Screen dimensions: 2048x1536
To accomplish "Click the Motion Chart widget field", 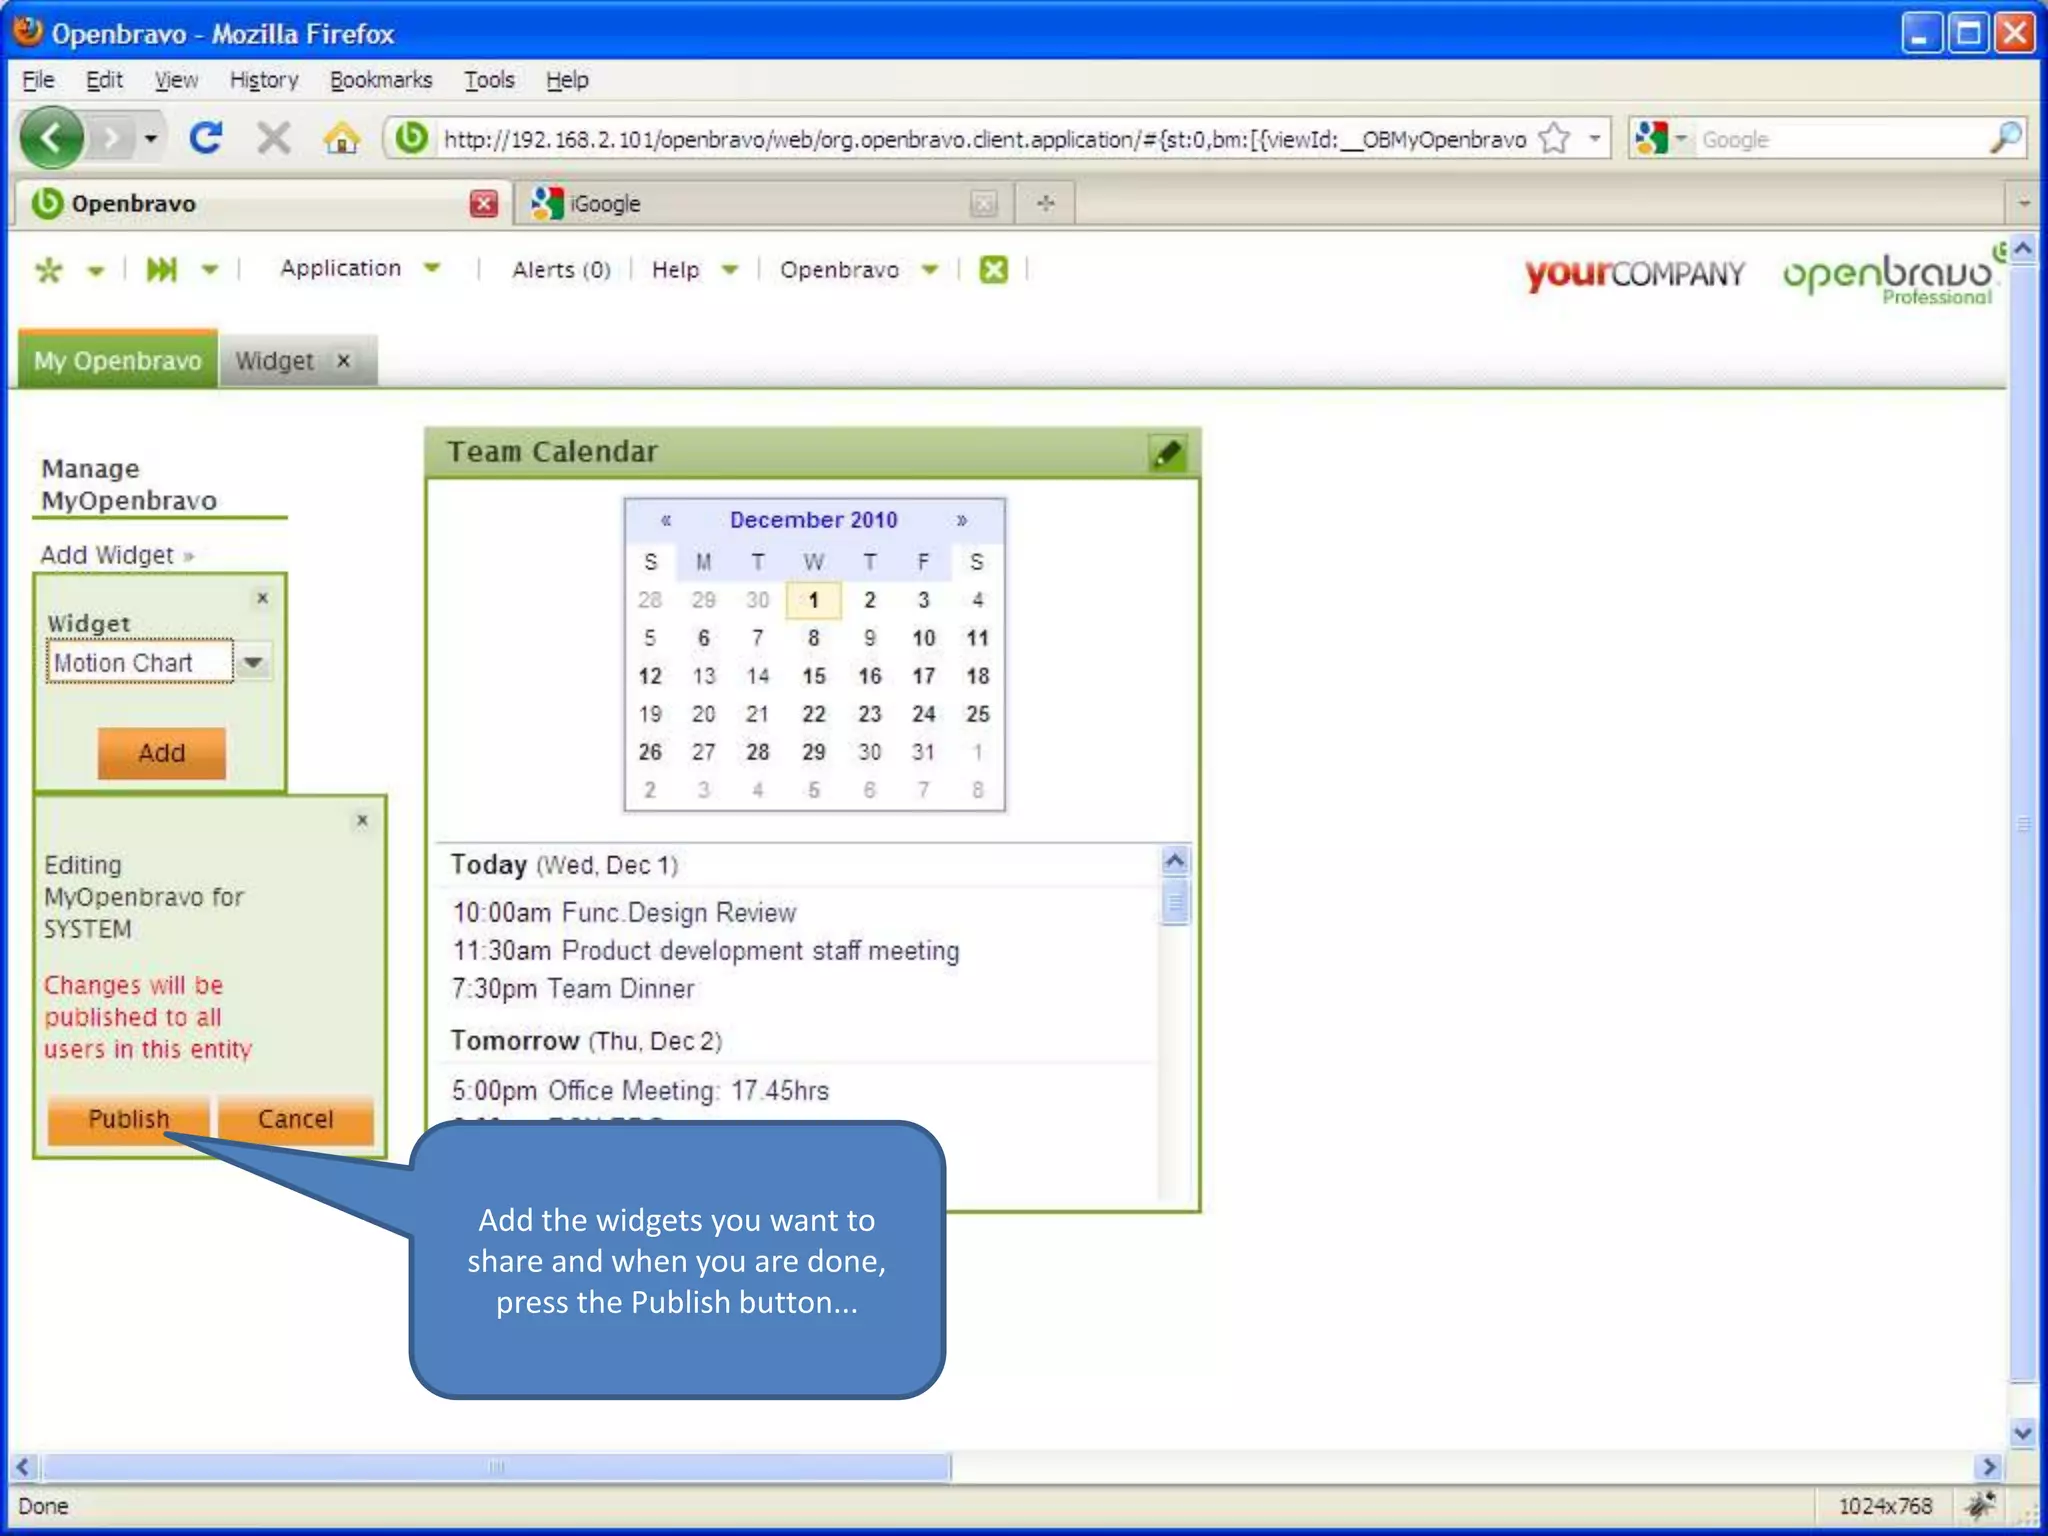I will tap(139, 662).
